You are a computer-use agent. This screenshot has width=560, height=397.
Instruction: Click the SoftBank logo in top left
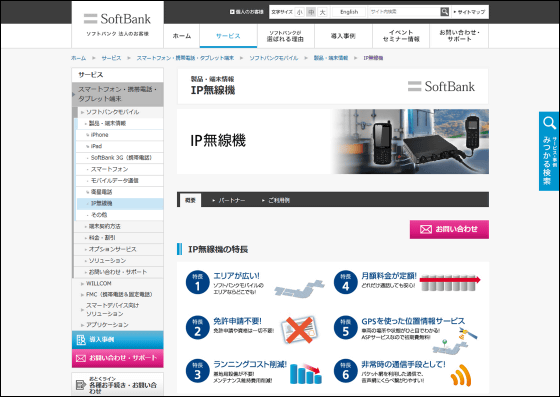click(x=118, y=19)
